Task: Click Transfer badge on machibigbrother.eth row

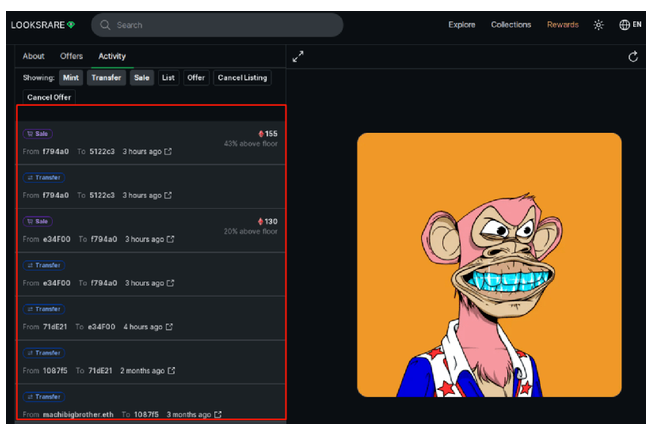Action: [x=44, y=397]
